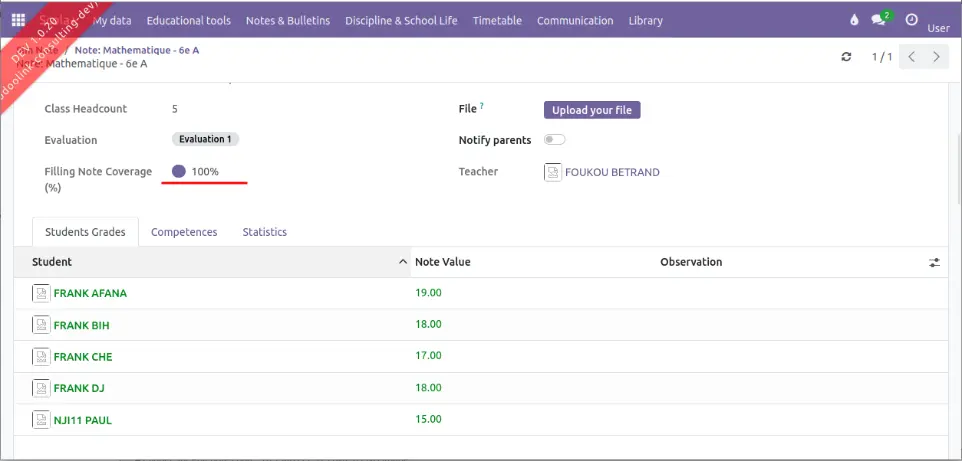Open the apps grid menu icon
The image size is (962, 461).
[18, 20]
